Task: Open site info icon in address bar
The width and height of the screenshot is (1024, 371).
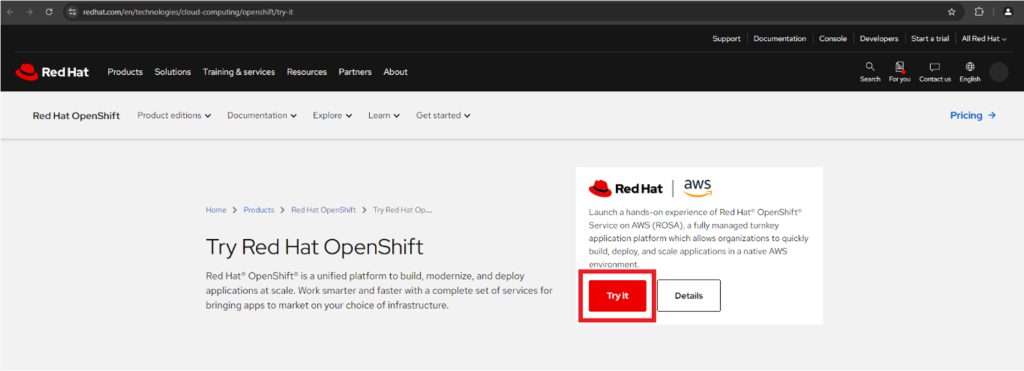Action: pos(72,12)
